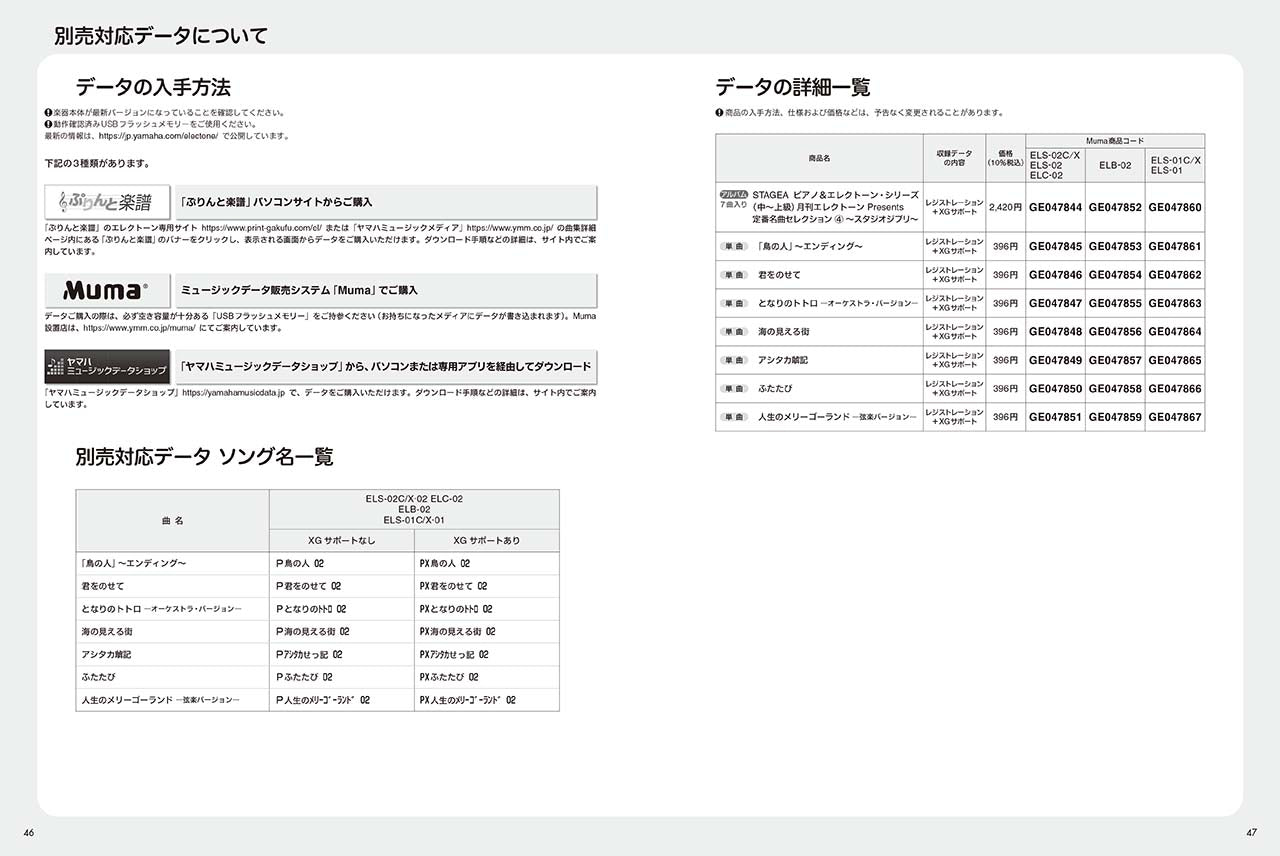Click product code GE047845
Screen dimensions: 1280x856
click(x=1055, y=246)
